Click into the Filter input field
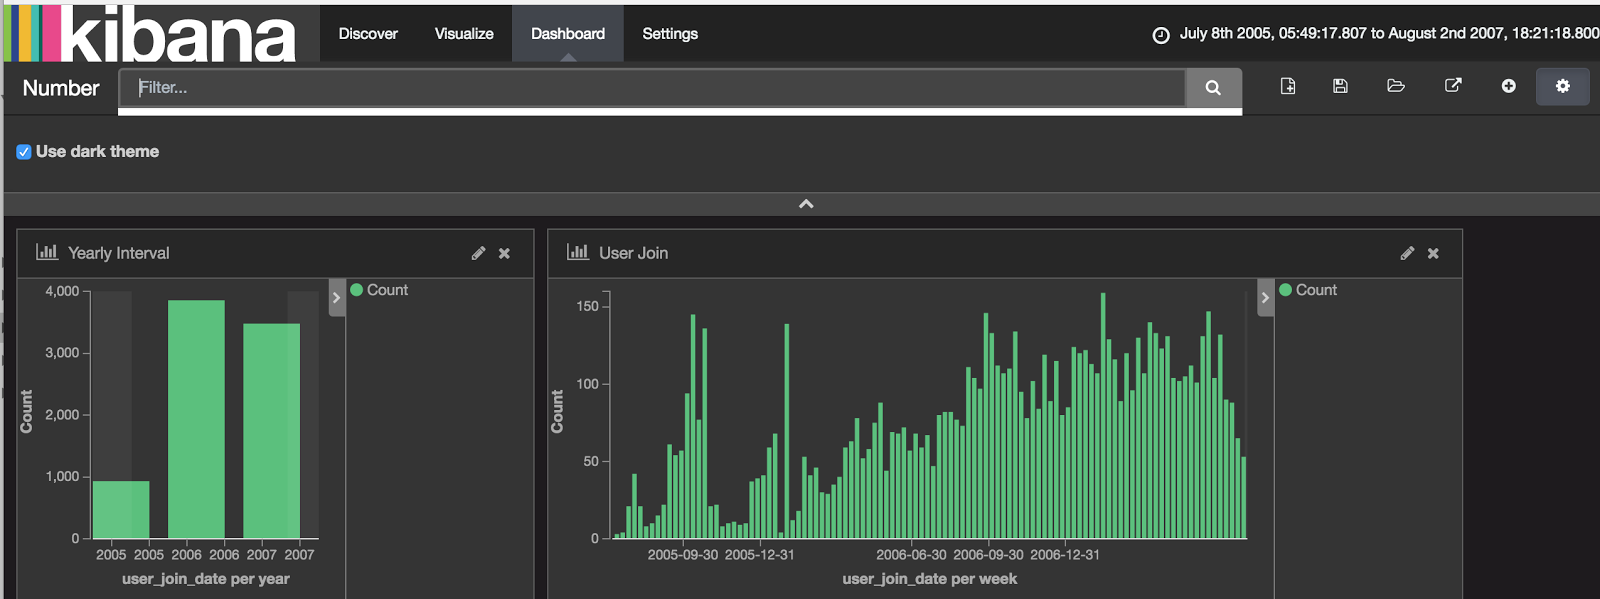 (650, 88)
